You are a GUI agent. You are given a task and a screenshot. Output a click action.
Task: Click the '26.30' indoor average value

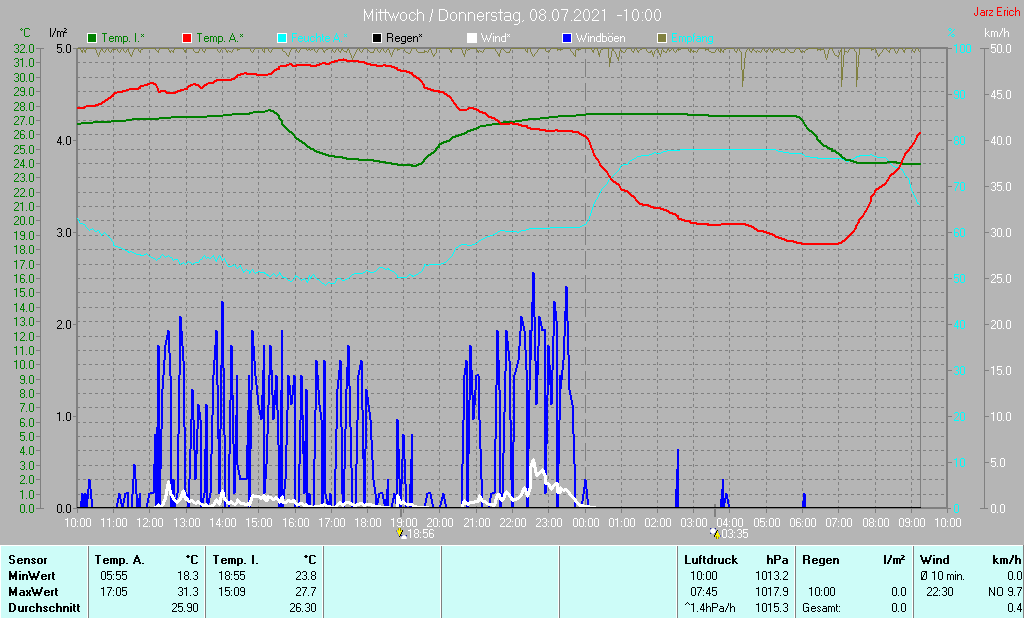click(x=302, y=608)
